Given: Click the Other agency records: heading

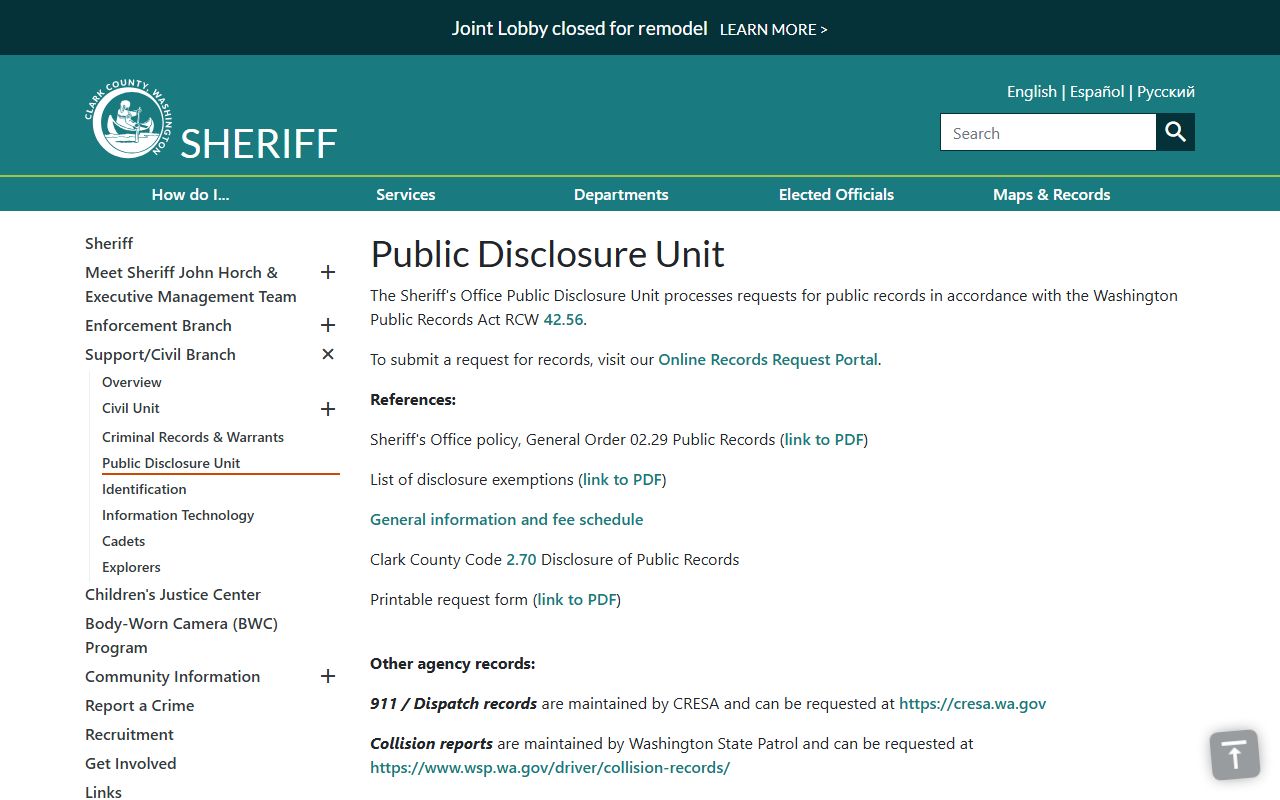Looking at the screenshot, I should (x=452, y=663).
